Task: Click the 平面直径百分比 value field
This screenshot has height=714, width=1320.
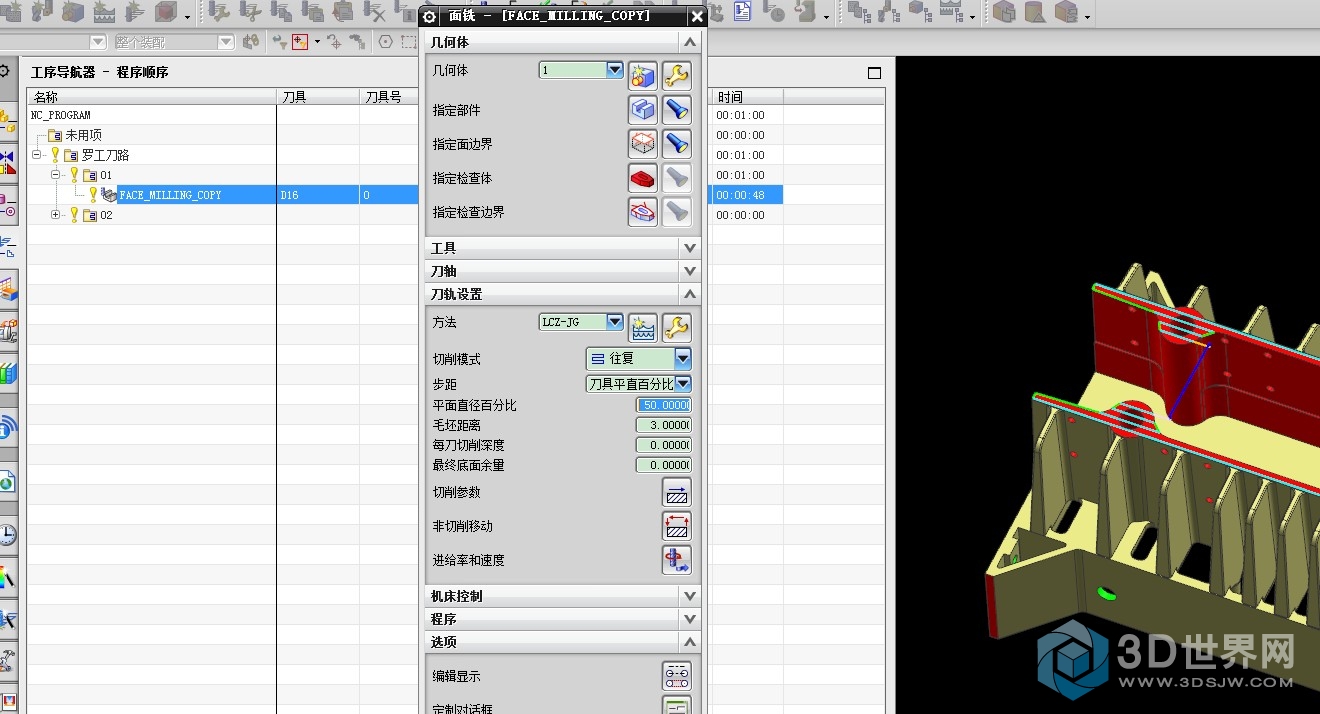Action: coord(664,405)
